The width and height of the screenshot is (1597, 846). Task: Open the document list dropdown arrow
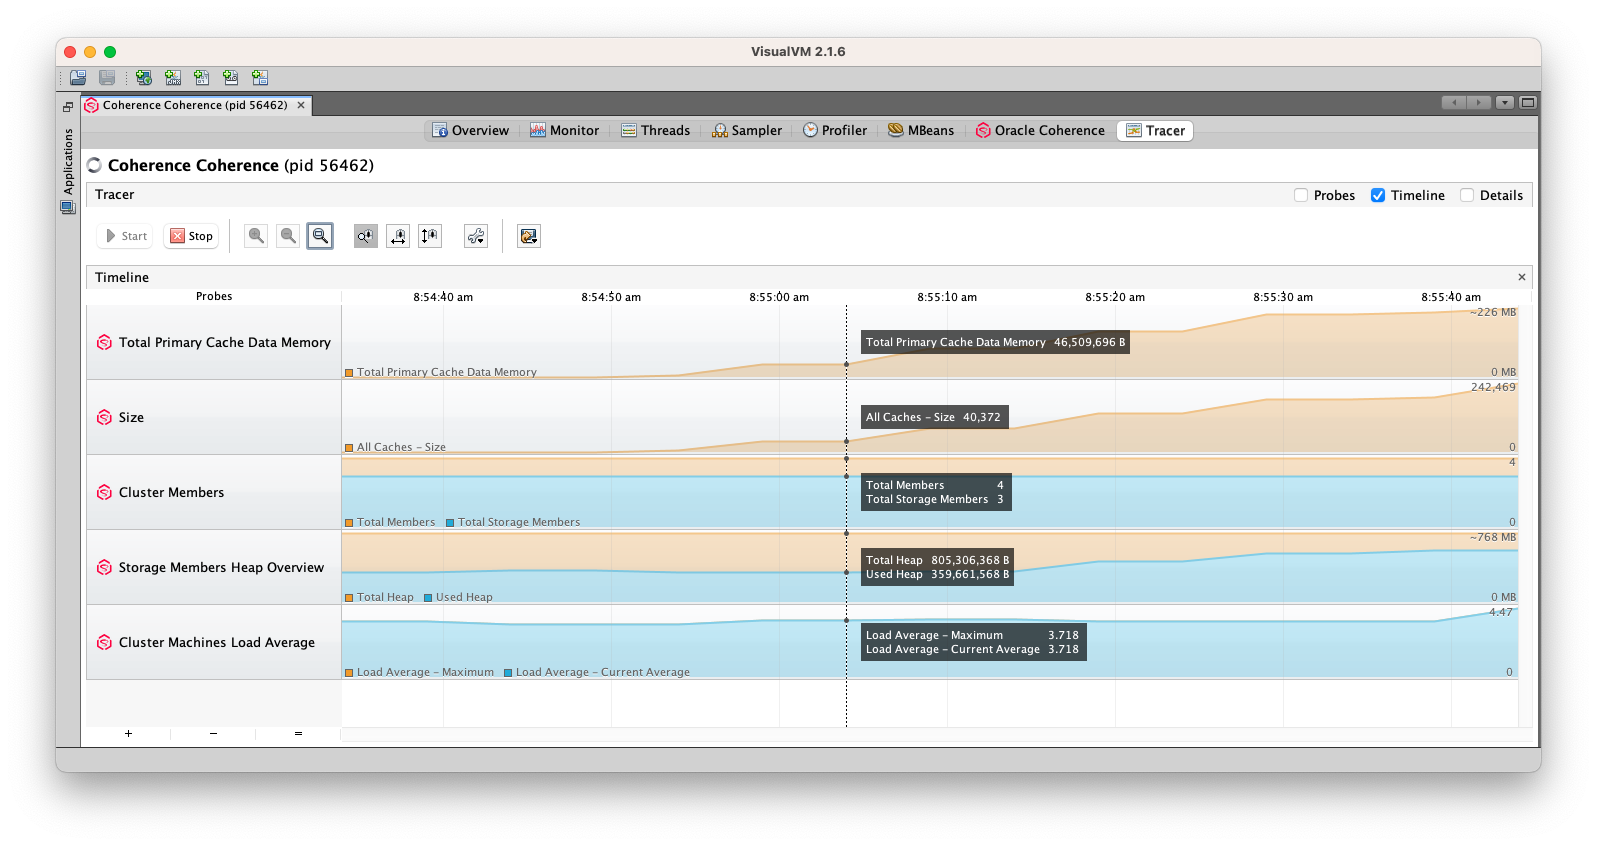(x=1504, y=102)
